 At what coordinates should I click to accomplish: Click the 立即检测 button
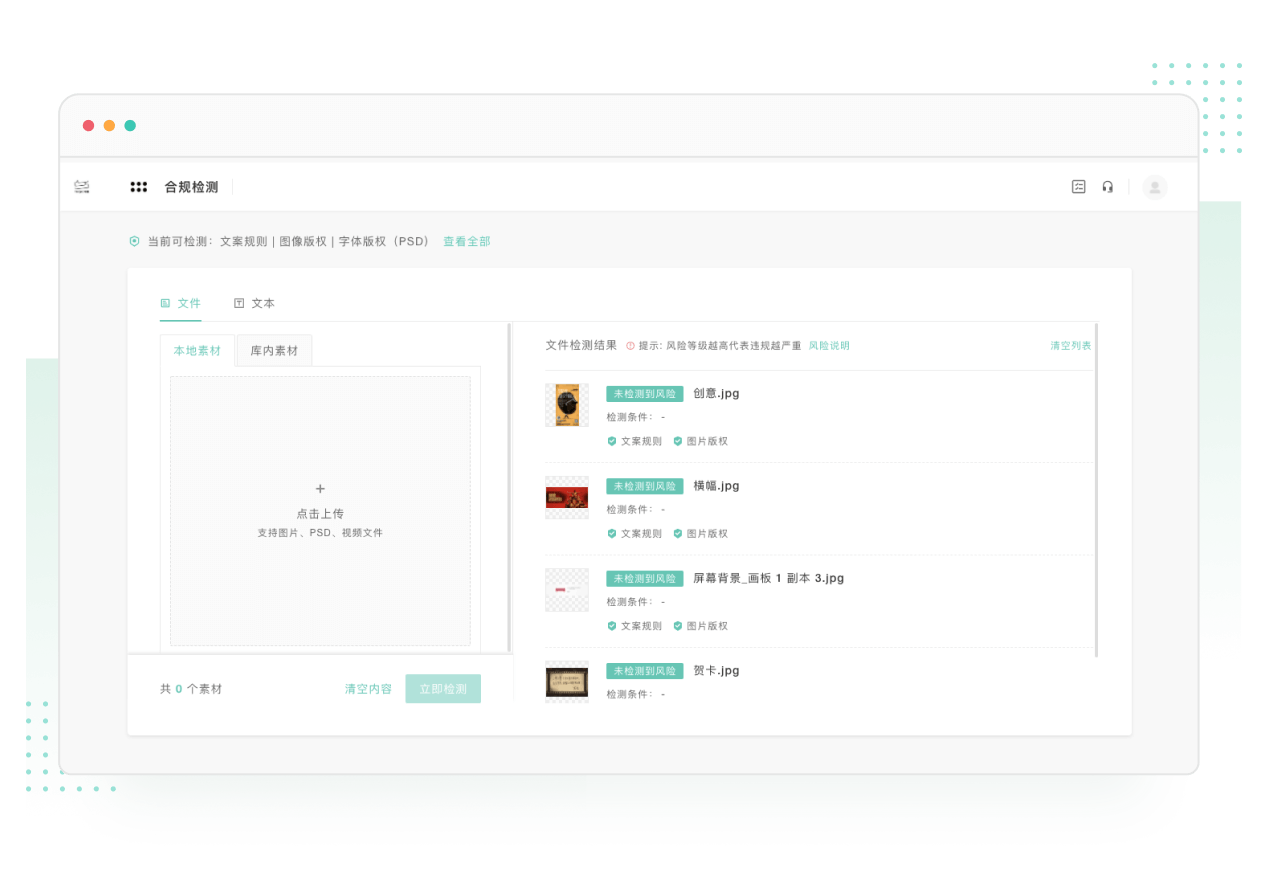pos(443,689)
